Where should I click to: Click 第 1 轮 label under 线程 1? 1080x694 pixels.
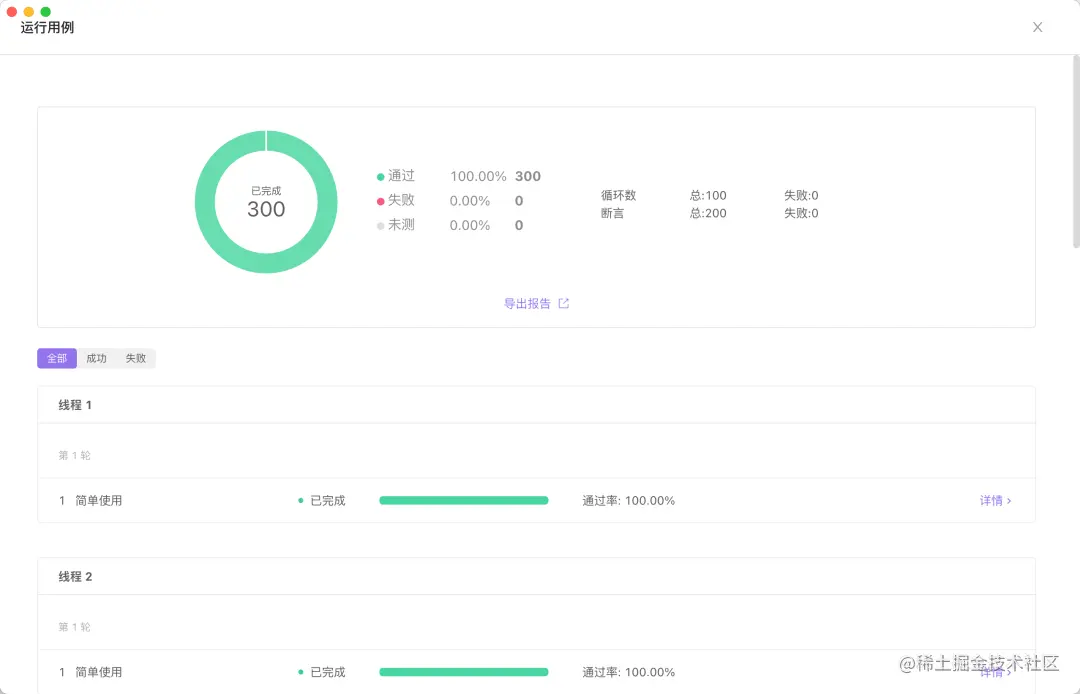click(74, 455)
